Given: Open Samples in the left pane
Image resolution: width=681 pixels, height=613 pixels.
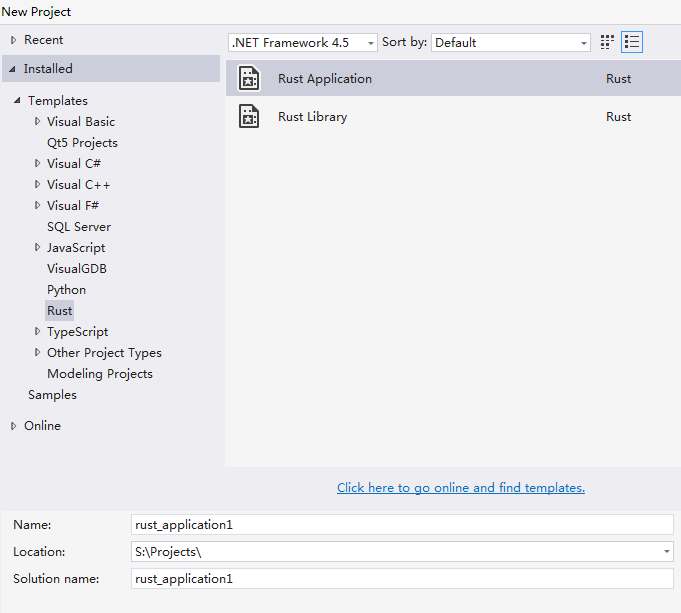Looking at the screenshot, I should coord(52,395).
